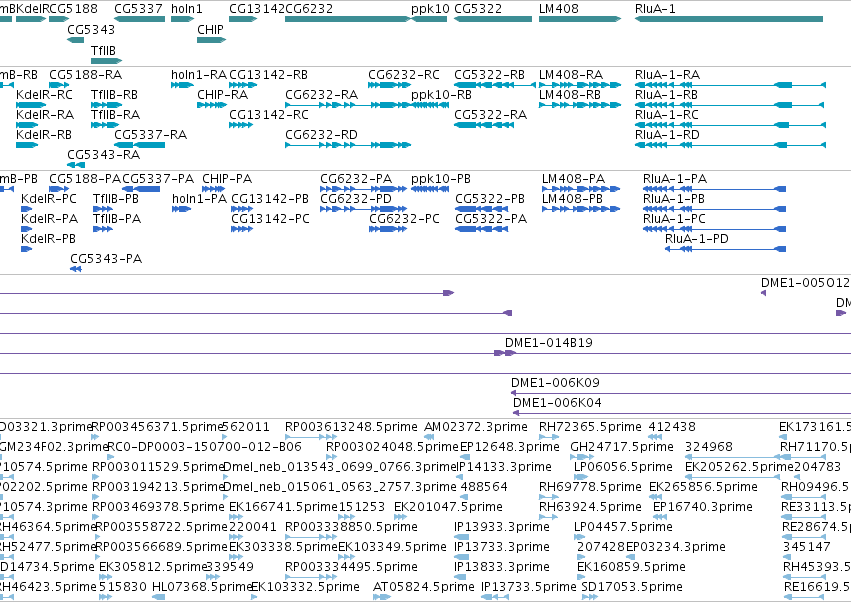Click the long RluA-1 gene bar

(x=729, y=19)
